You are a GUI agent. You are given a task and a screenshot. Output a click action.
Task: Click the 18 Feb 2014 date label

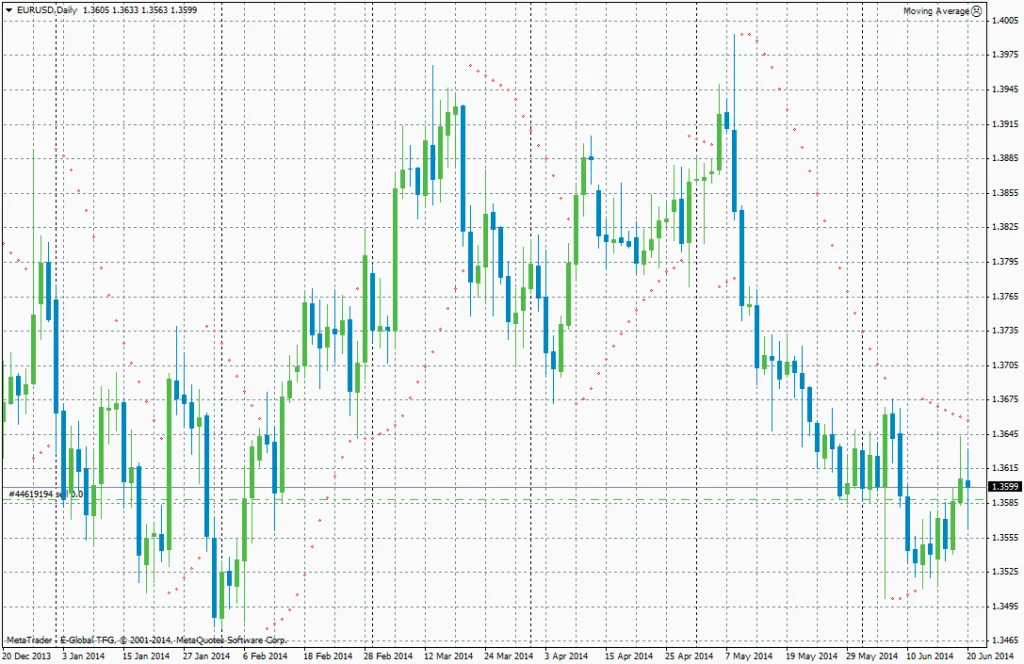tap(328, 656)
